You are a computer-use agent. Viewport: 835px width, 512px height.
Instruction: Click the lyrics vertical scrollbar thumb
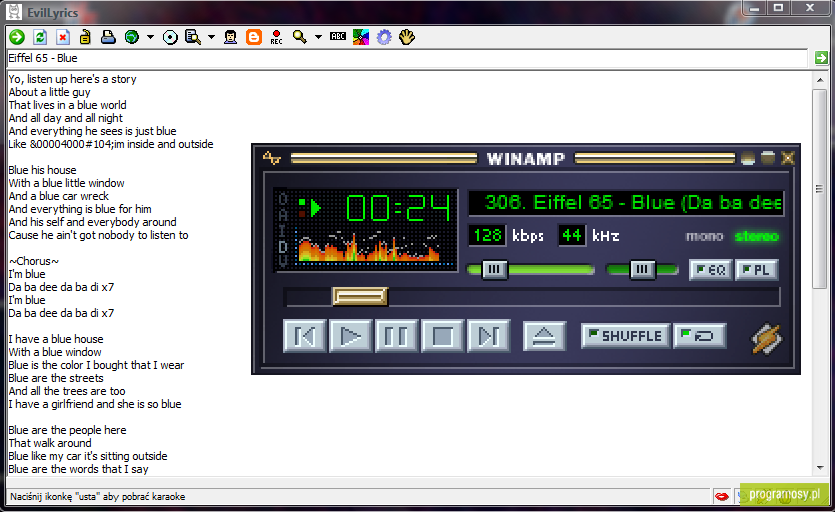pos(820,189)
